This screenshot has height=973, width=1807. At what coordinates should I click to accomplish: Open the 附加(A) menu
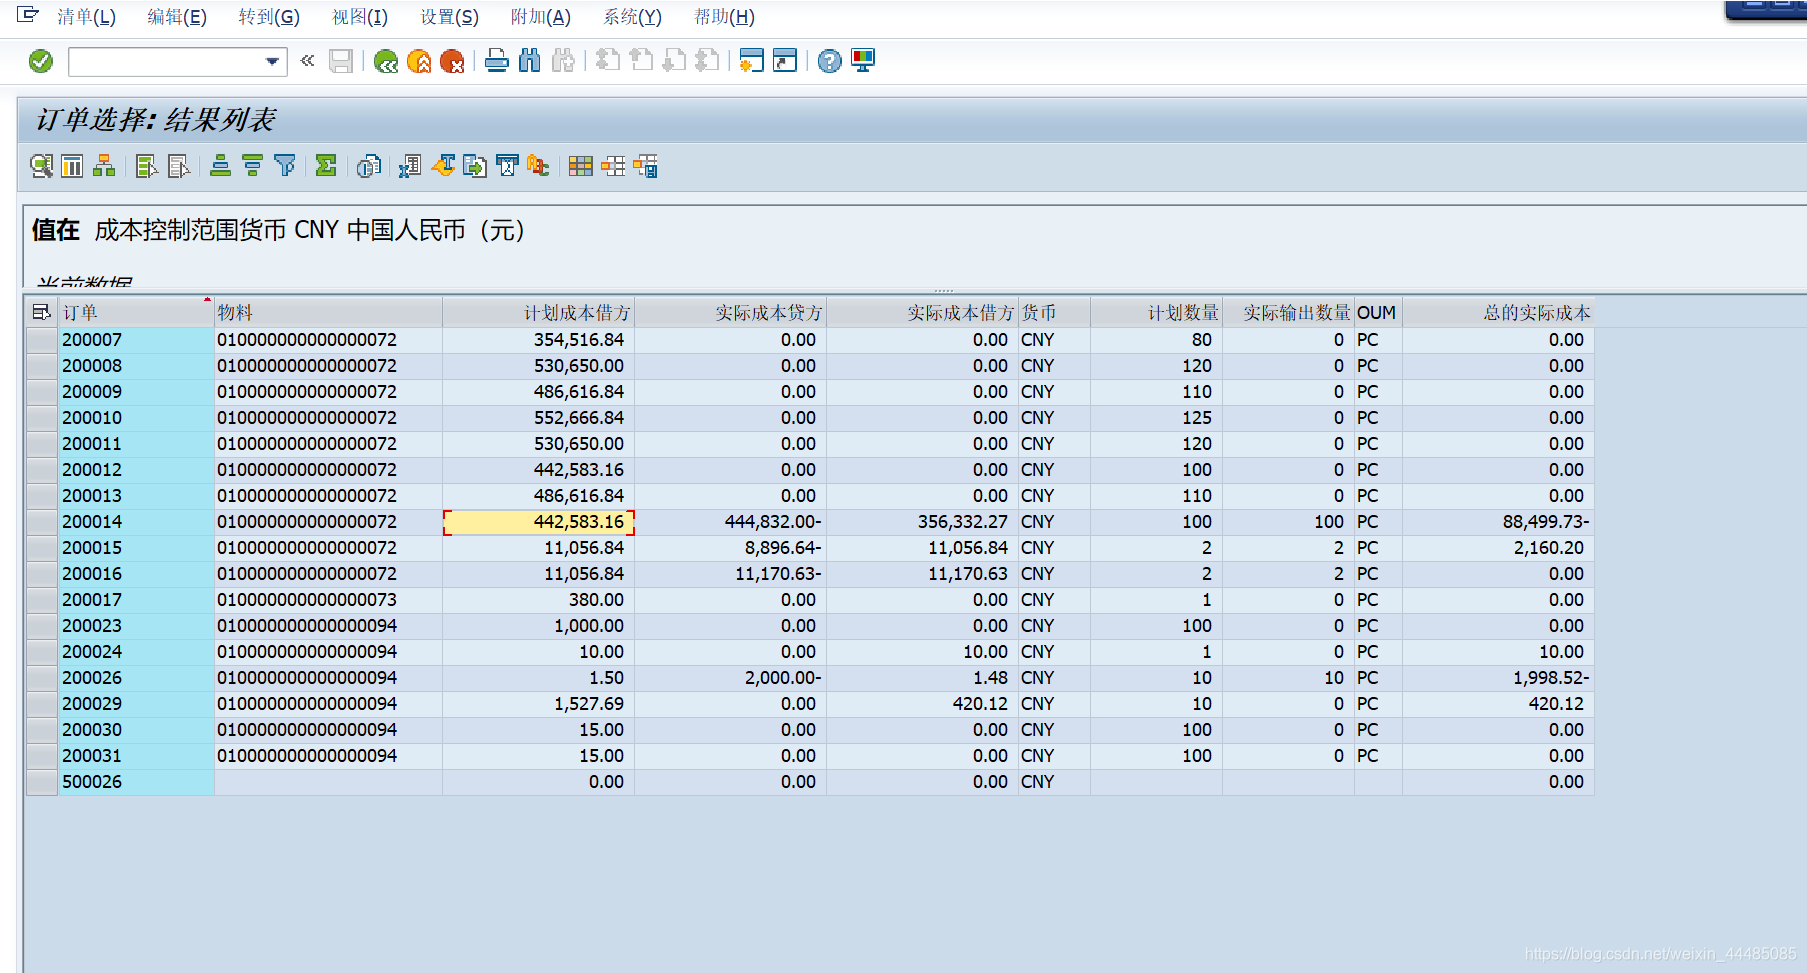point(541,17)
